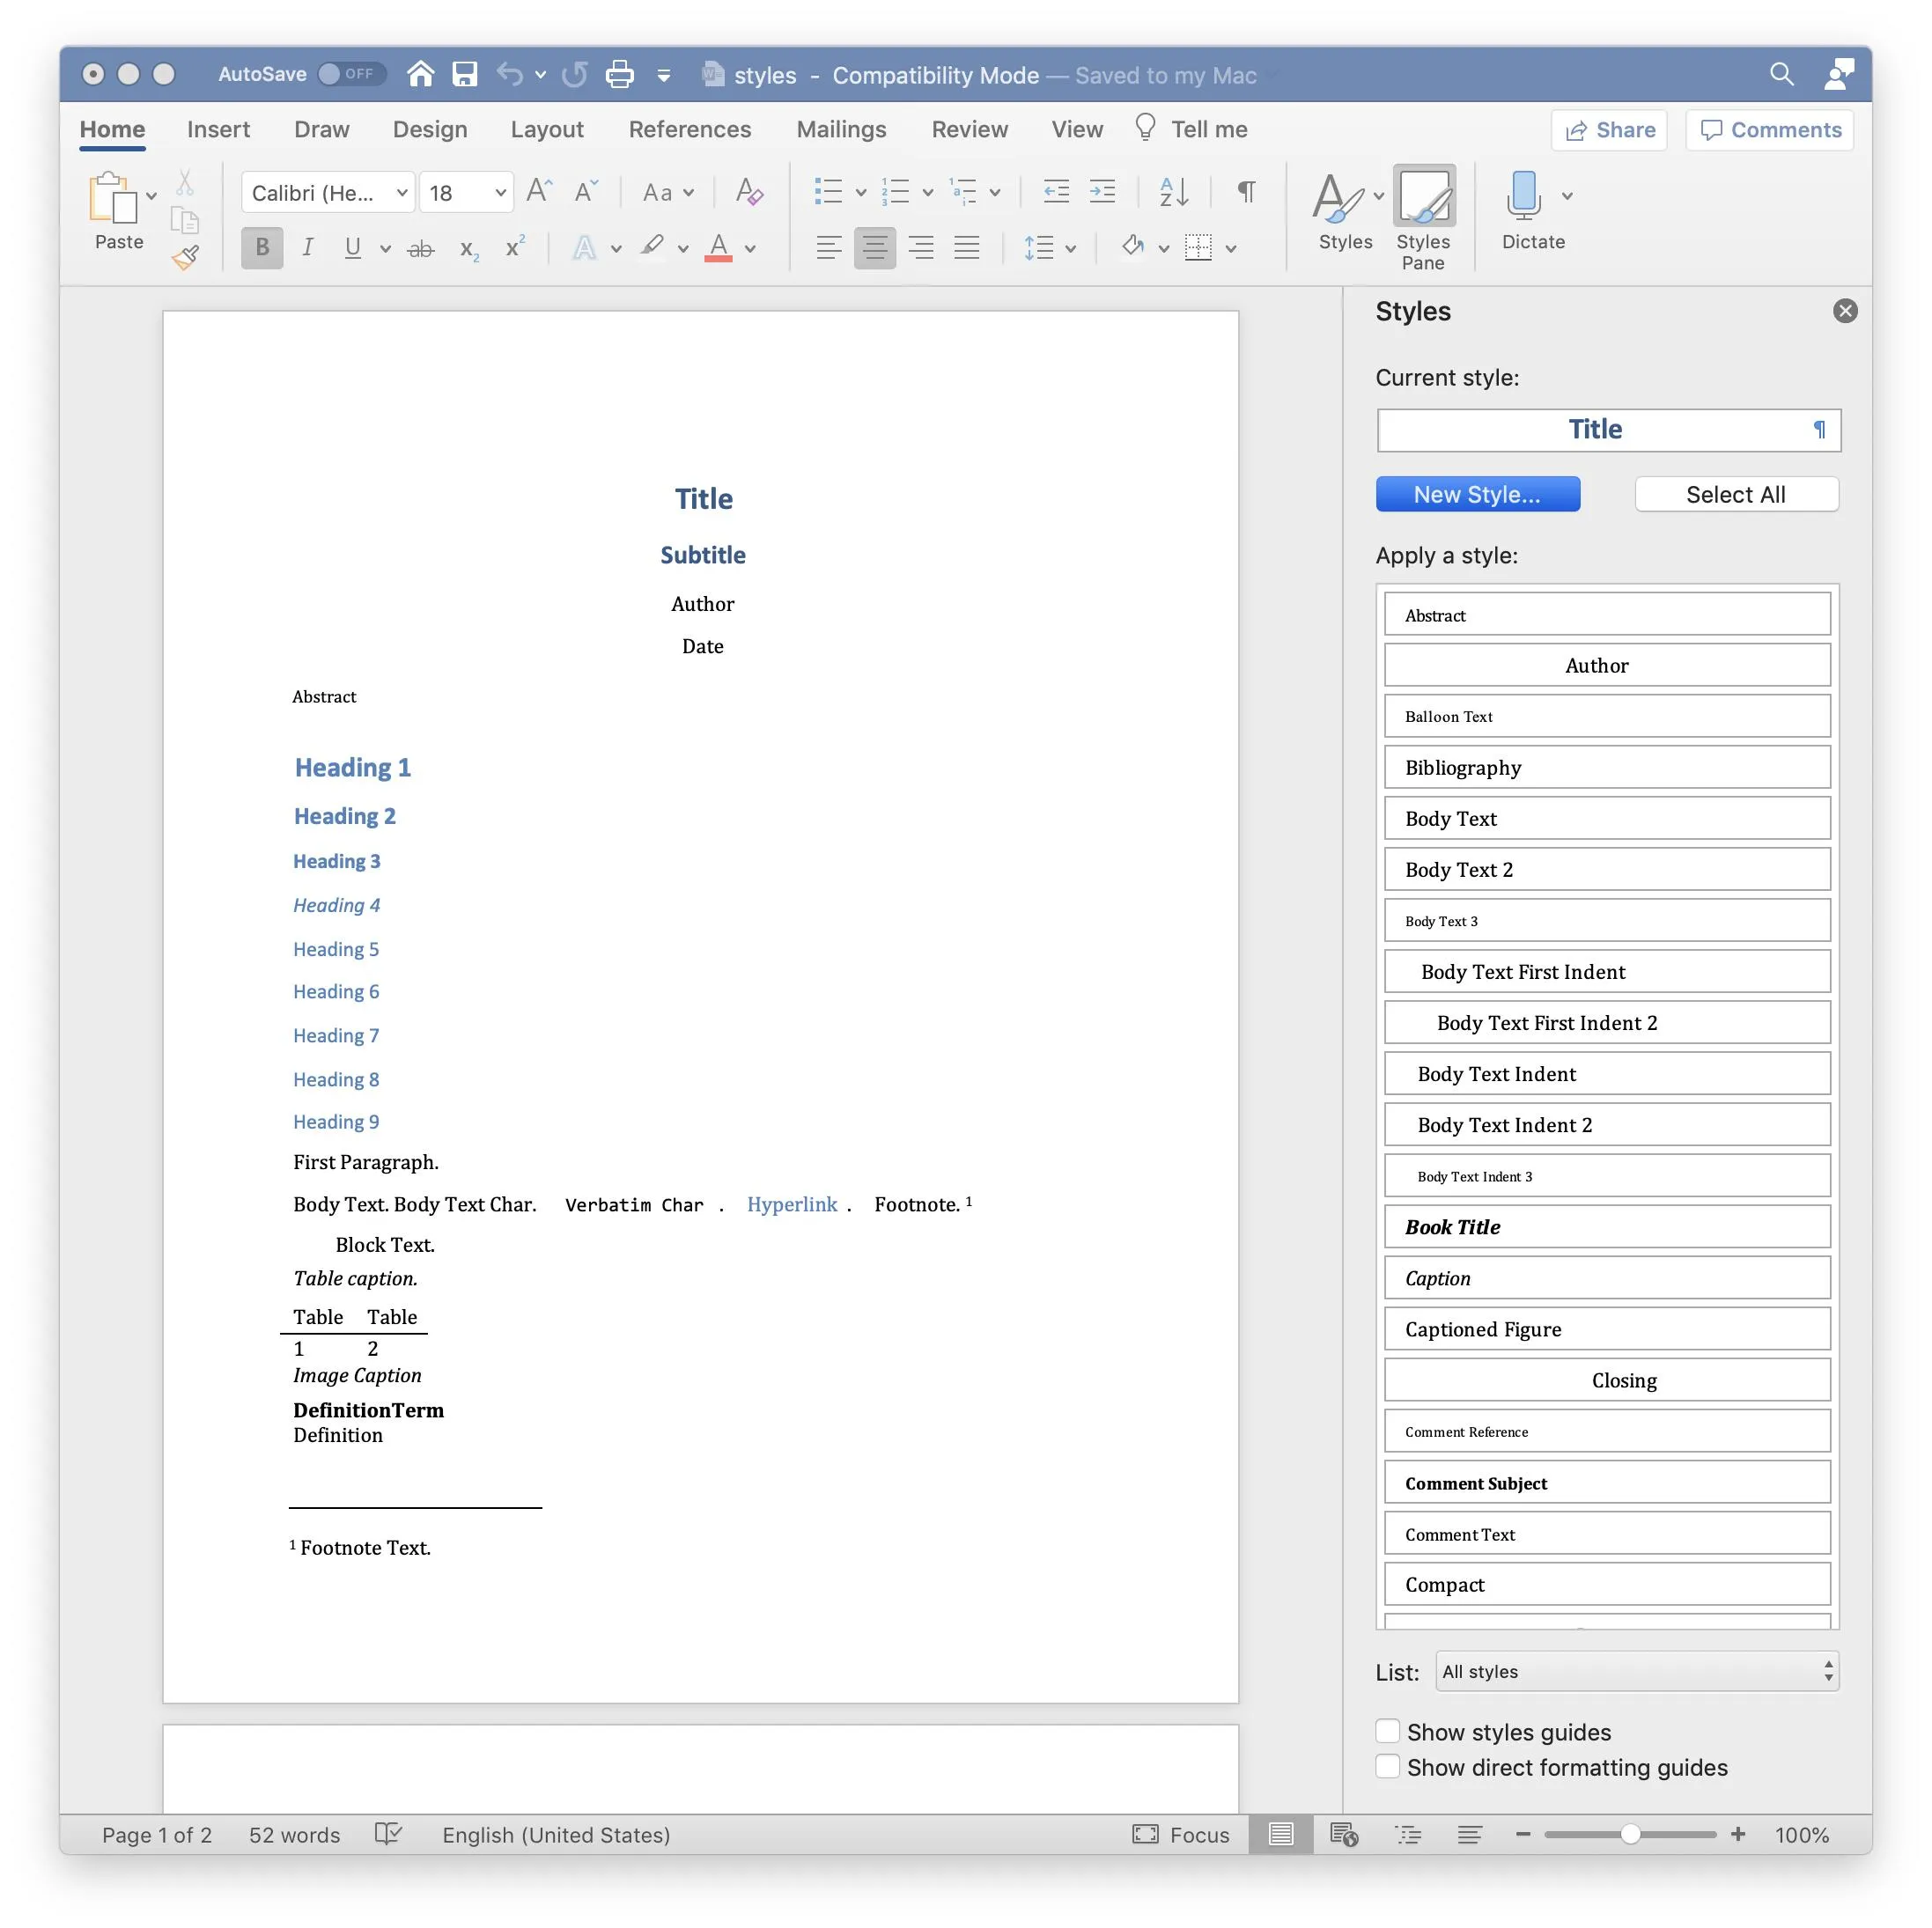The image size is (1932, 1928).
Task: Click the Format Painter brush icon
Action: (185, 258)
